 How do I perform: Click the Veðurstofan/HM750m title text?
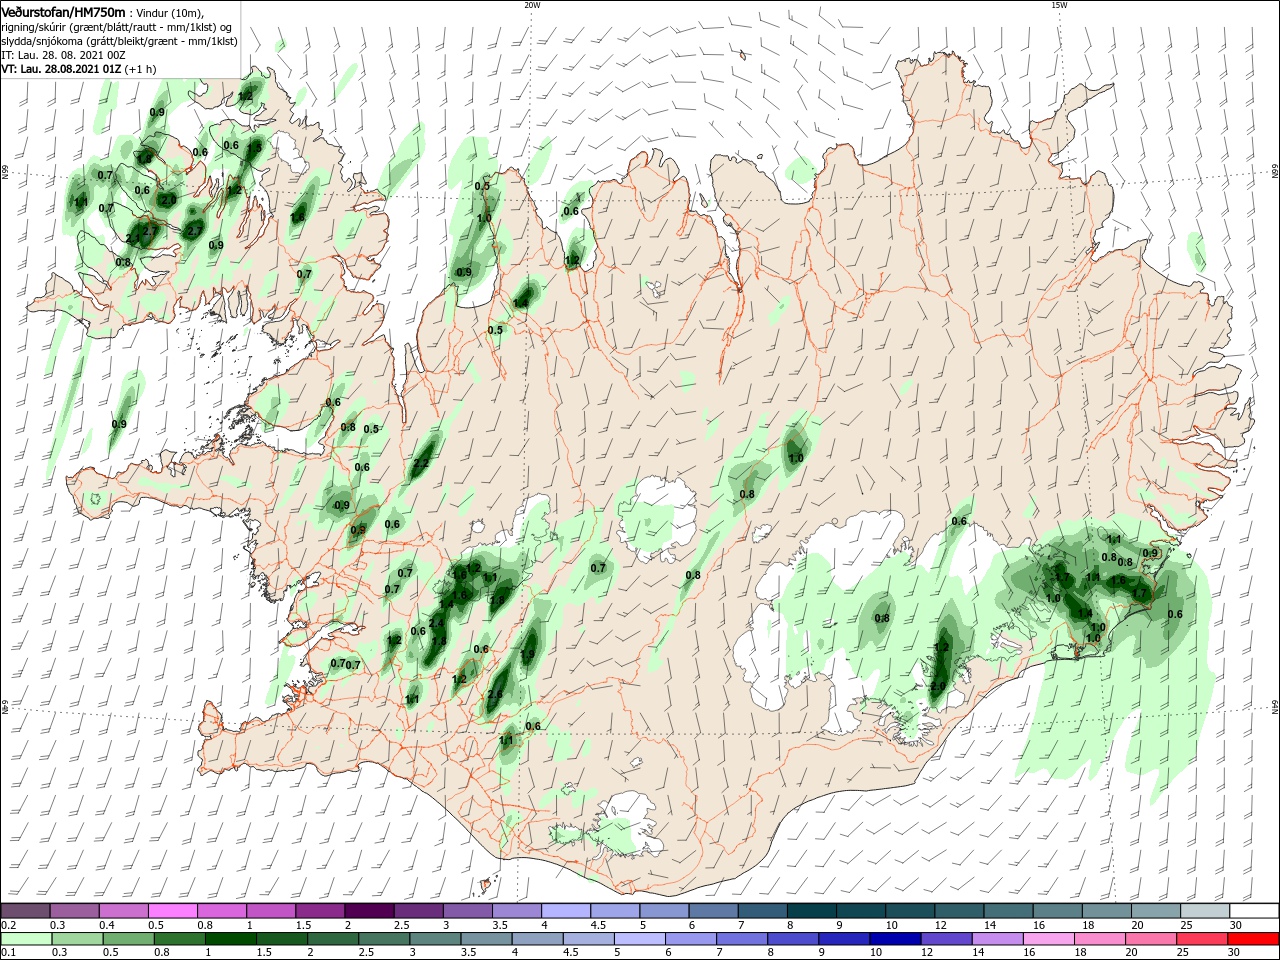[63, 11]
